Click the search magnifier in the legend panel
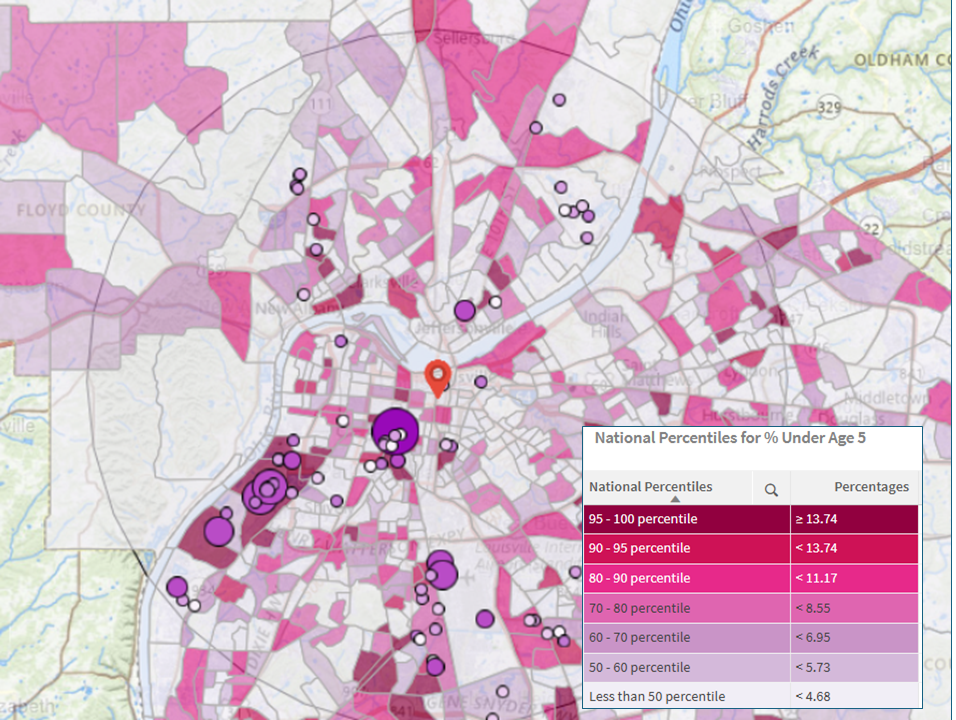This screenshot has height=720, width=956. coord(771,487)
